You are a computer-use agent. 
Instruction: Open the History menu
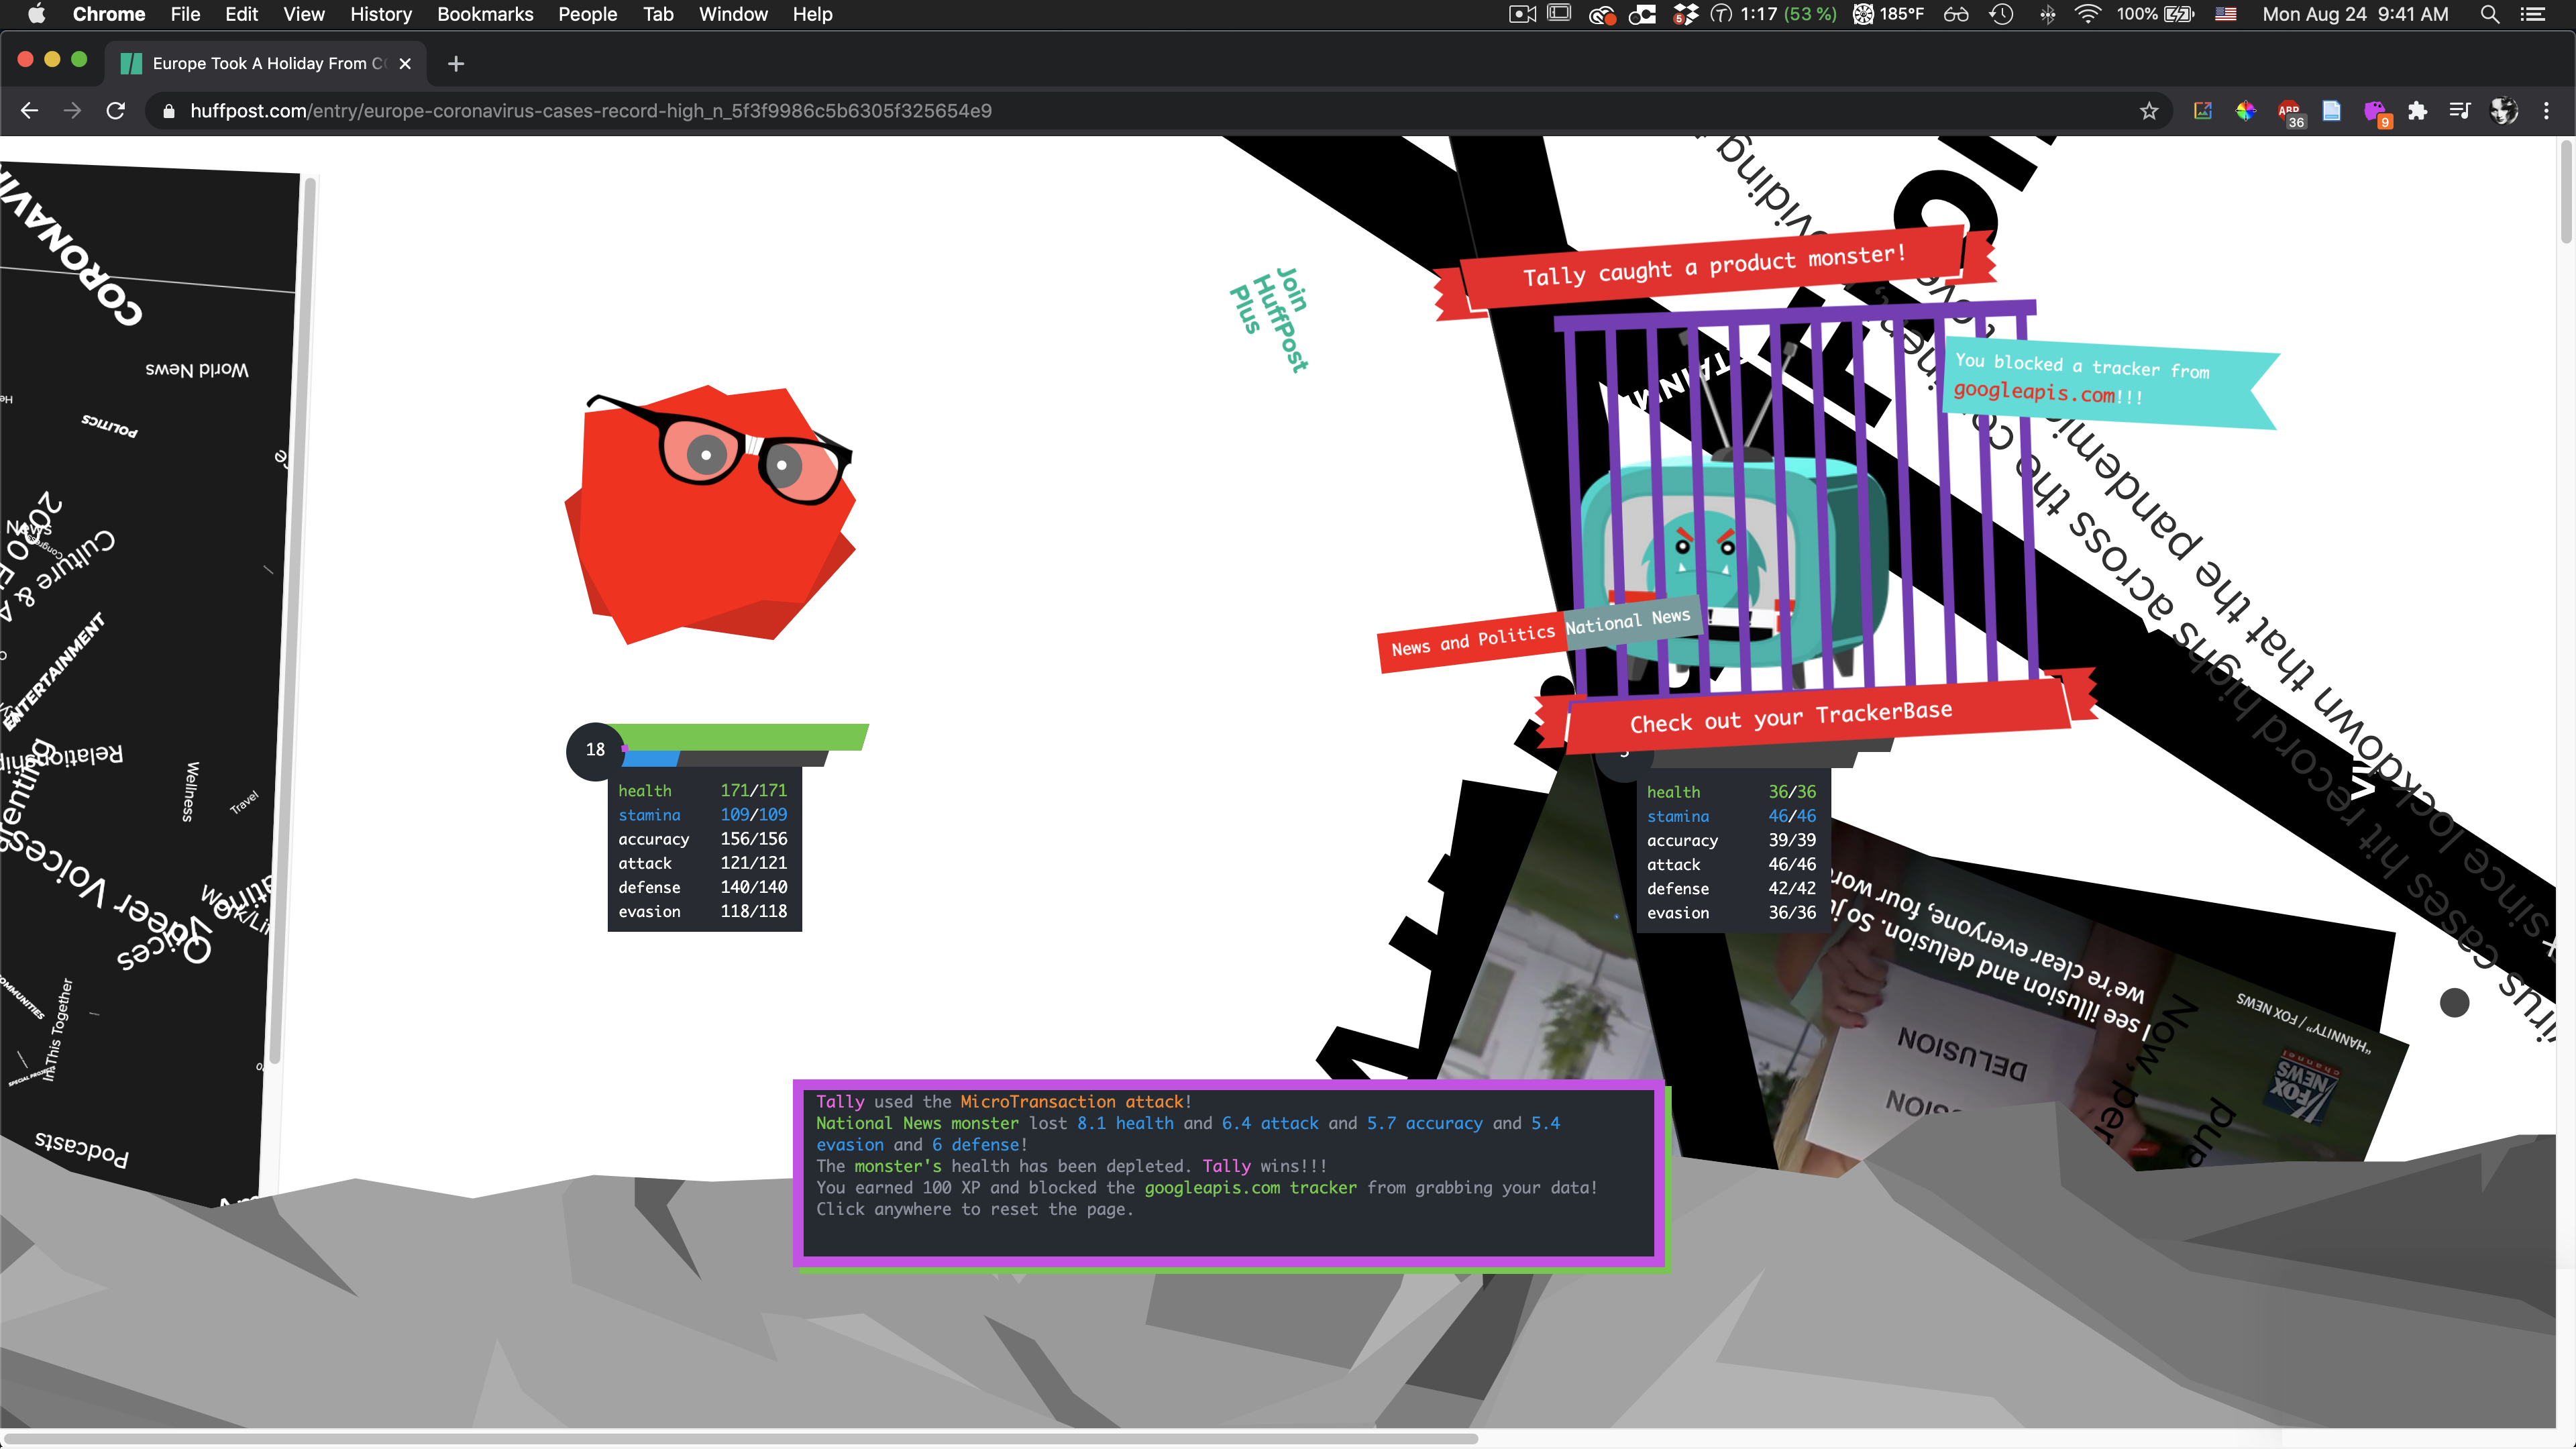click(x=381, y=14)
